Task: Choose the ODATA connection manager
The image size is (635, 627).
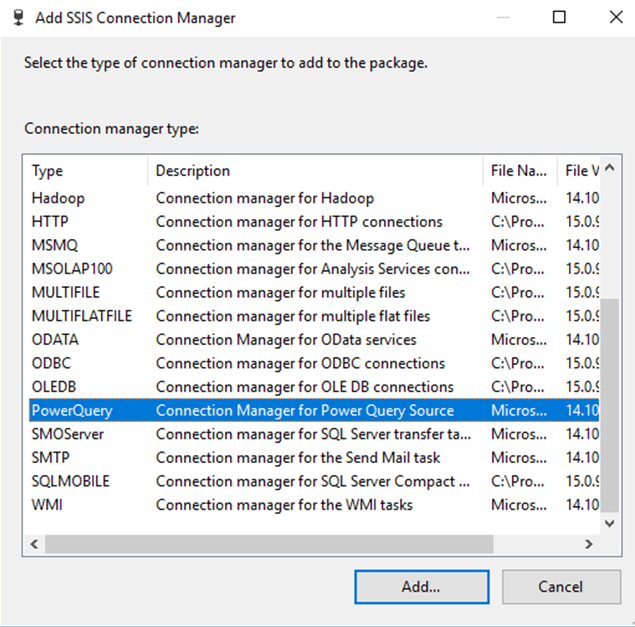Action: 55,340
